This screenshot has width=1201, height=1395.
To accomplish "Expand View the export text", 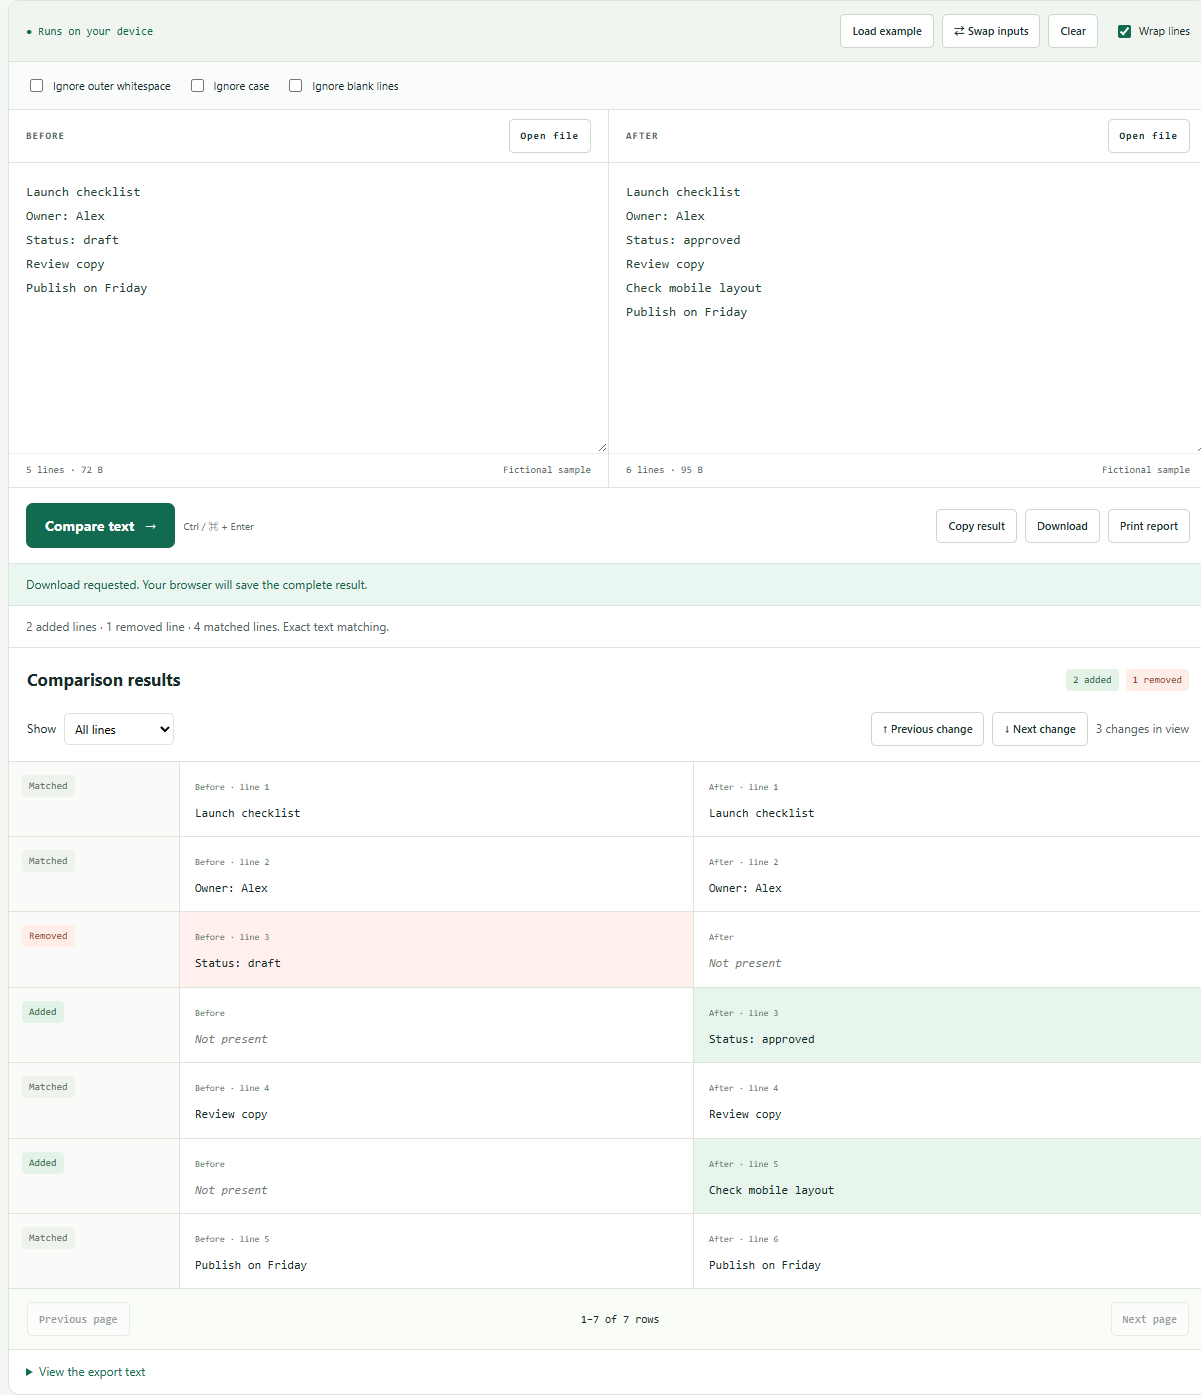I will click(x=86, y=1372).
